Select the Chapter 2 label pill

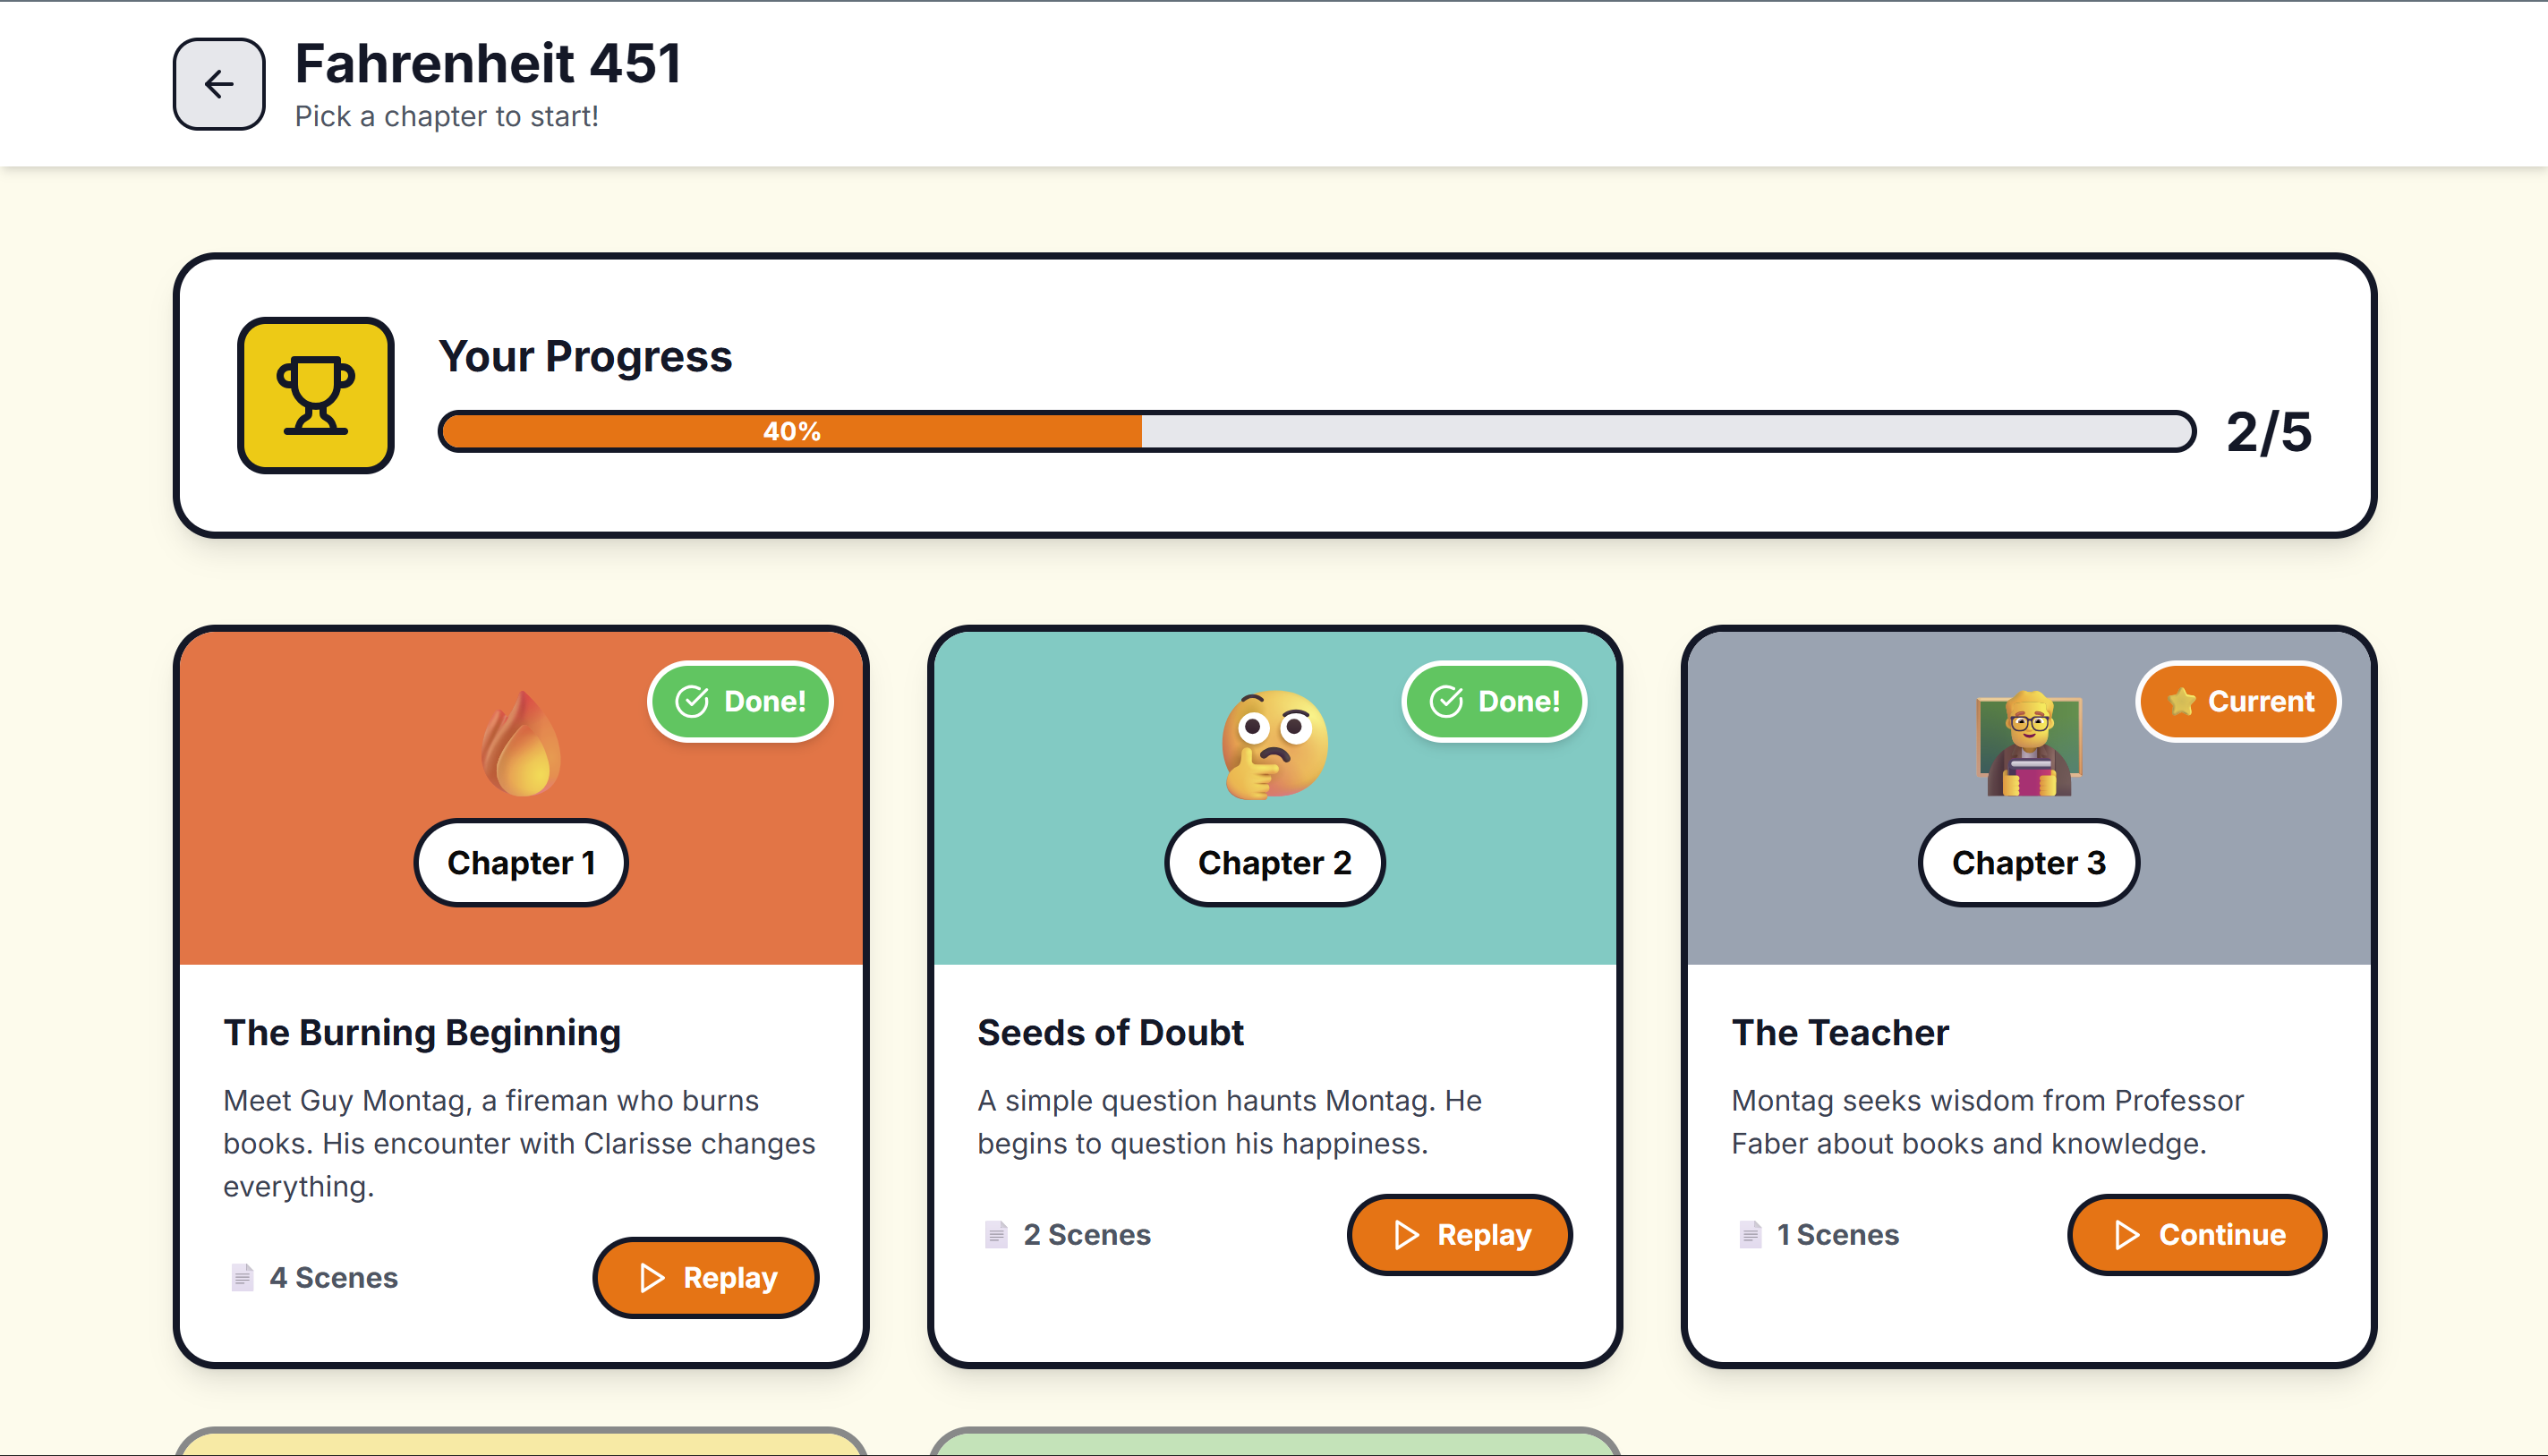point(1275,862)
